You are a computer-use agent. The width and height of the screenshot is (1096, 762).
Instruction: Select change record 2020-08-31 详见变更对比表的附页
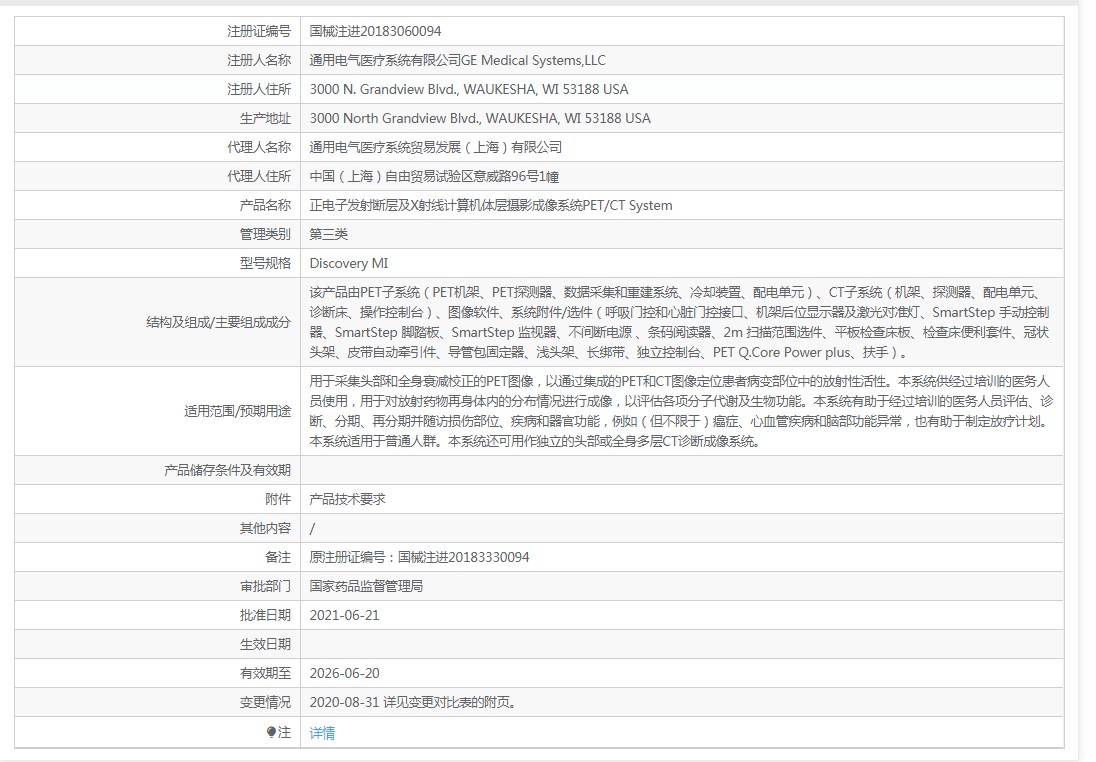pyautogui.click(x=413, y=702)
